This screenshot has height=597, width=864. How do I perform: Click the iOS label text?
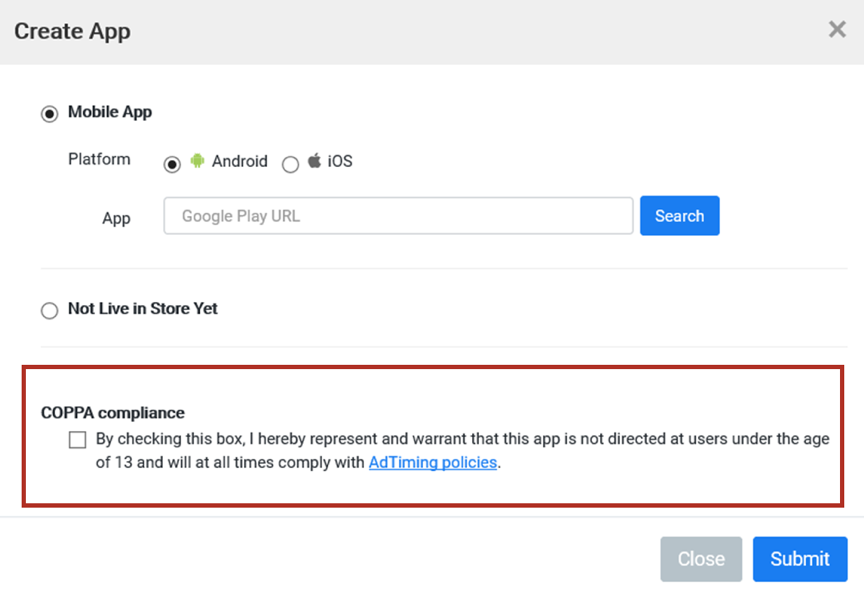point(340,161)
